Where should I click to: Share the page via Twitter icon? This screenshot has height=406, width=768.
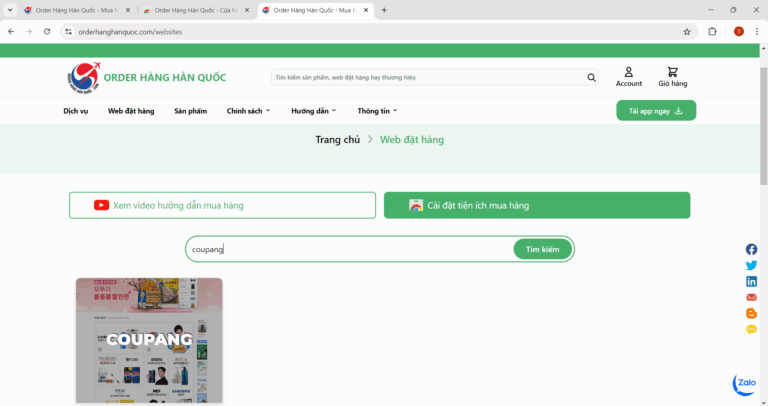tap(751, 265)
